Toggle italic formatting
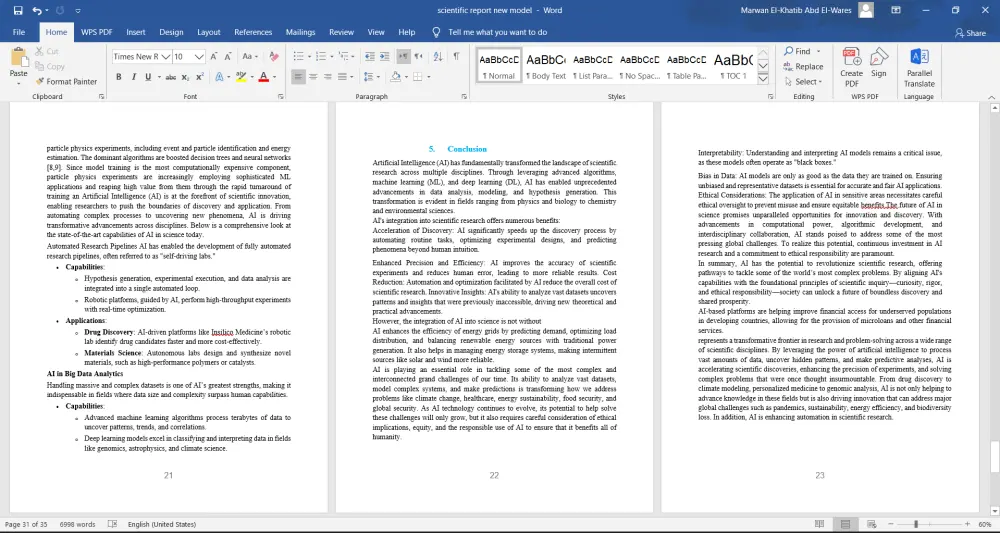This screenshot has width=1000, height=533. 133,77
